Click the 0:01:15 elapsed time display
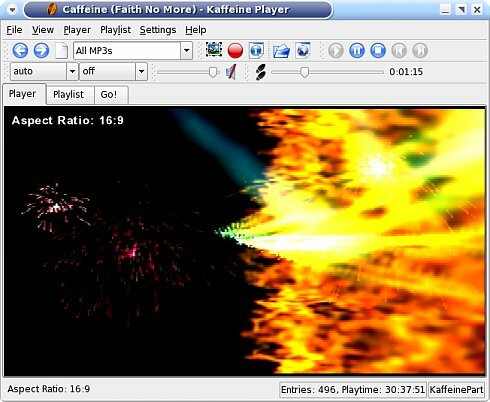Viewport: 490px width, 402px height. pos(406,72)
